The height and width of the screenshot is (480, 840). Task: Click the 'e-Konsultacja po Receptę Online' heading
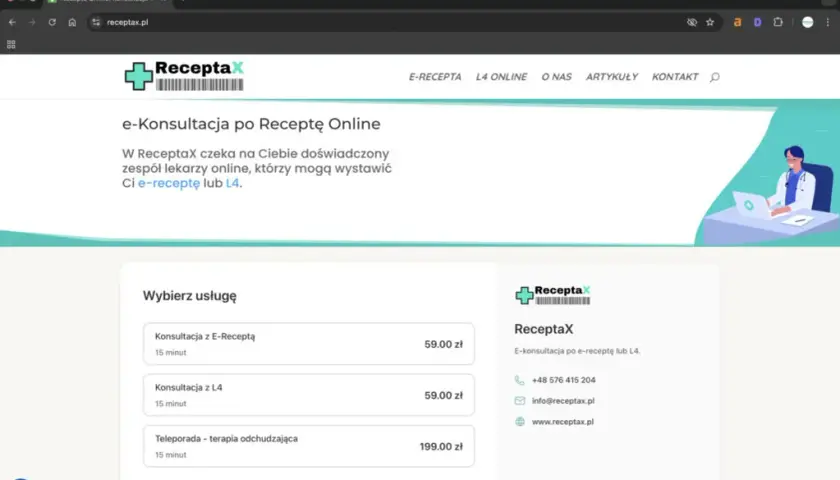pos(251,124)
